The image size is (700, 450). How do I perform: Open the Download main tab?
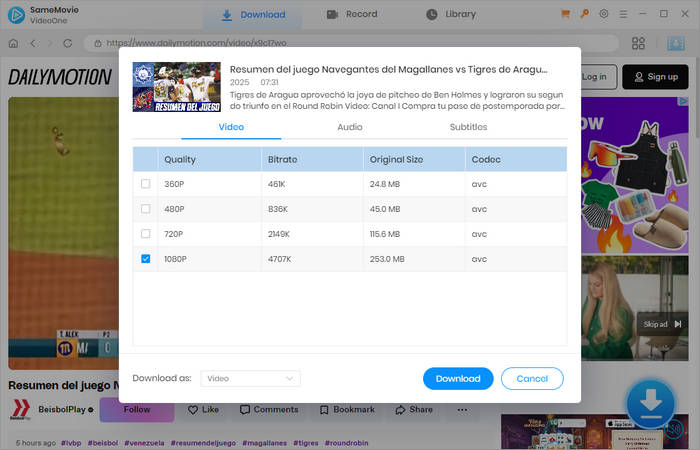coord(253,15)
